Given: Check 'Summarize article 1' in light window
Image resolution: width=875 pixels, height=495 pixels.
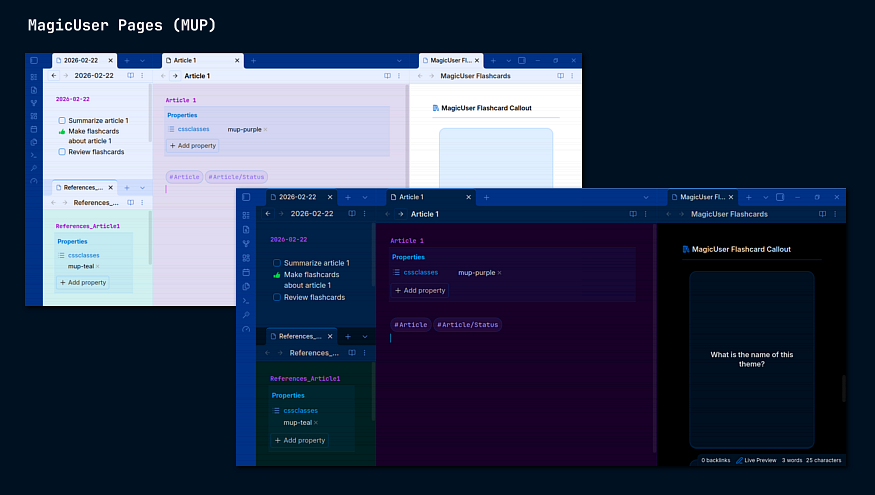Looking at the screenshot, I should pos(62,121).
